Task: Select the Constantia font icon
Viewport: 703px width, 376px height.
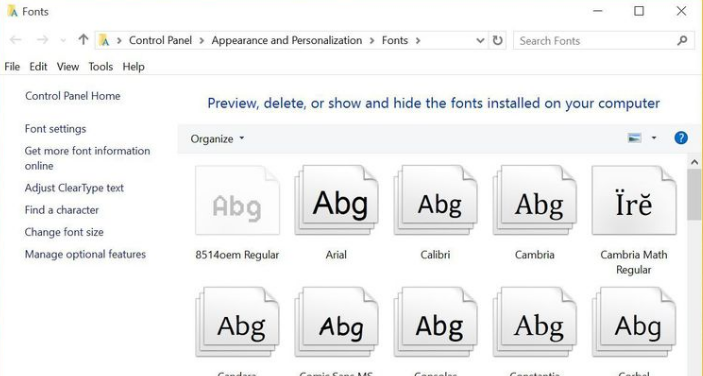Action: pyautogui.click(x=534, y=322)
